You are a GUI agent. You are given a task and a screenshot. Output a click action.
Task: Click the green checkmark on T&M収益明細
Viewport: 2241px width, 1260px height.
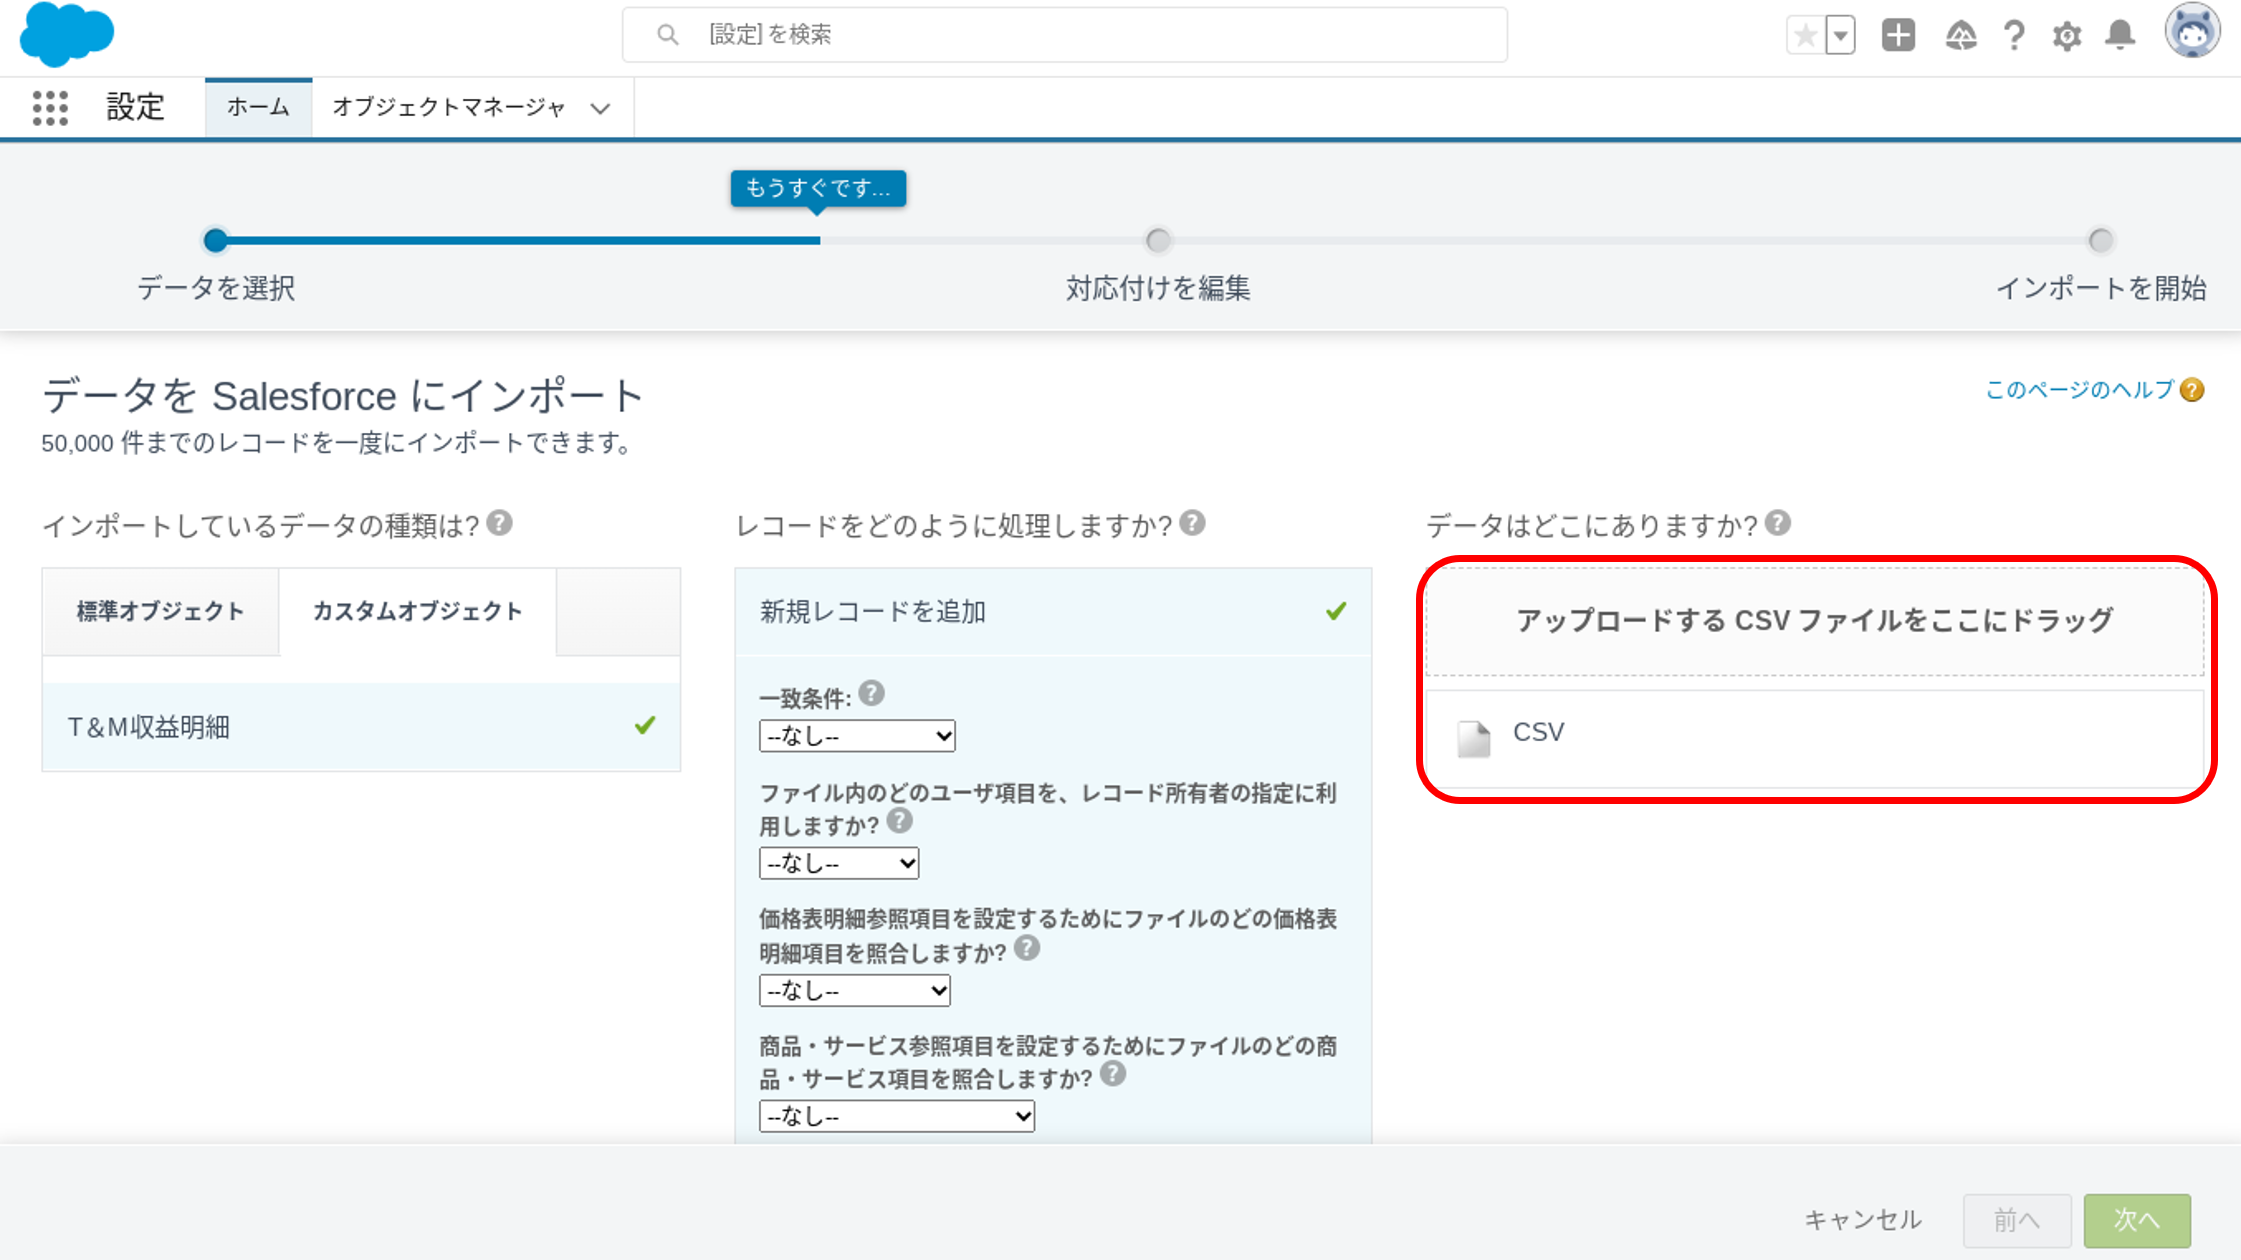(x=645, y=726)
